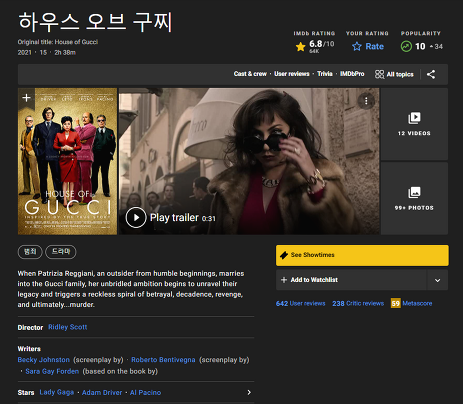
Task: Open Lady Gaga's page
Action: coord(57,392)
